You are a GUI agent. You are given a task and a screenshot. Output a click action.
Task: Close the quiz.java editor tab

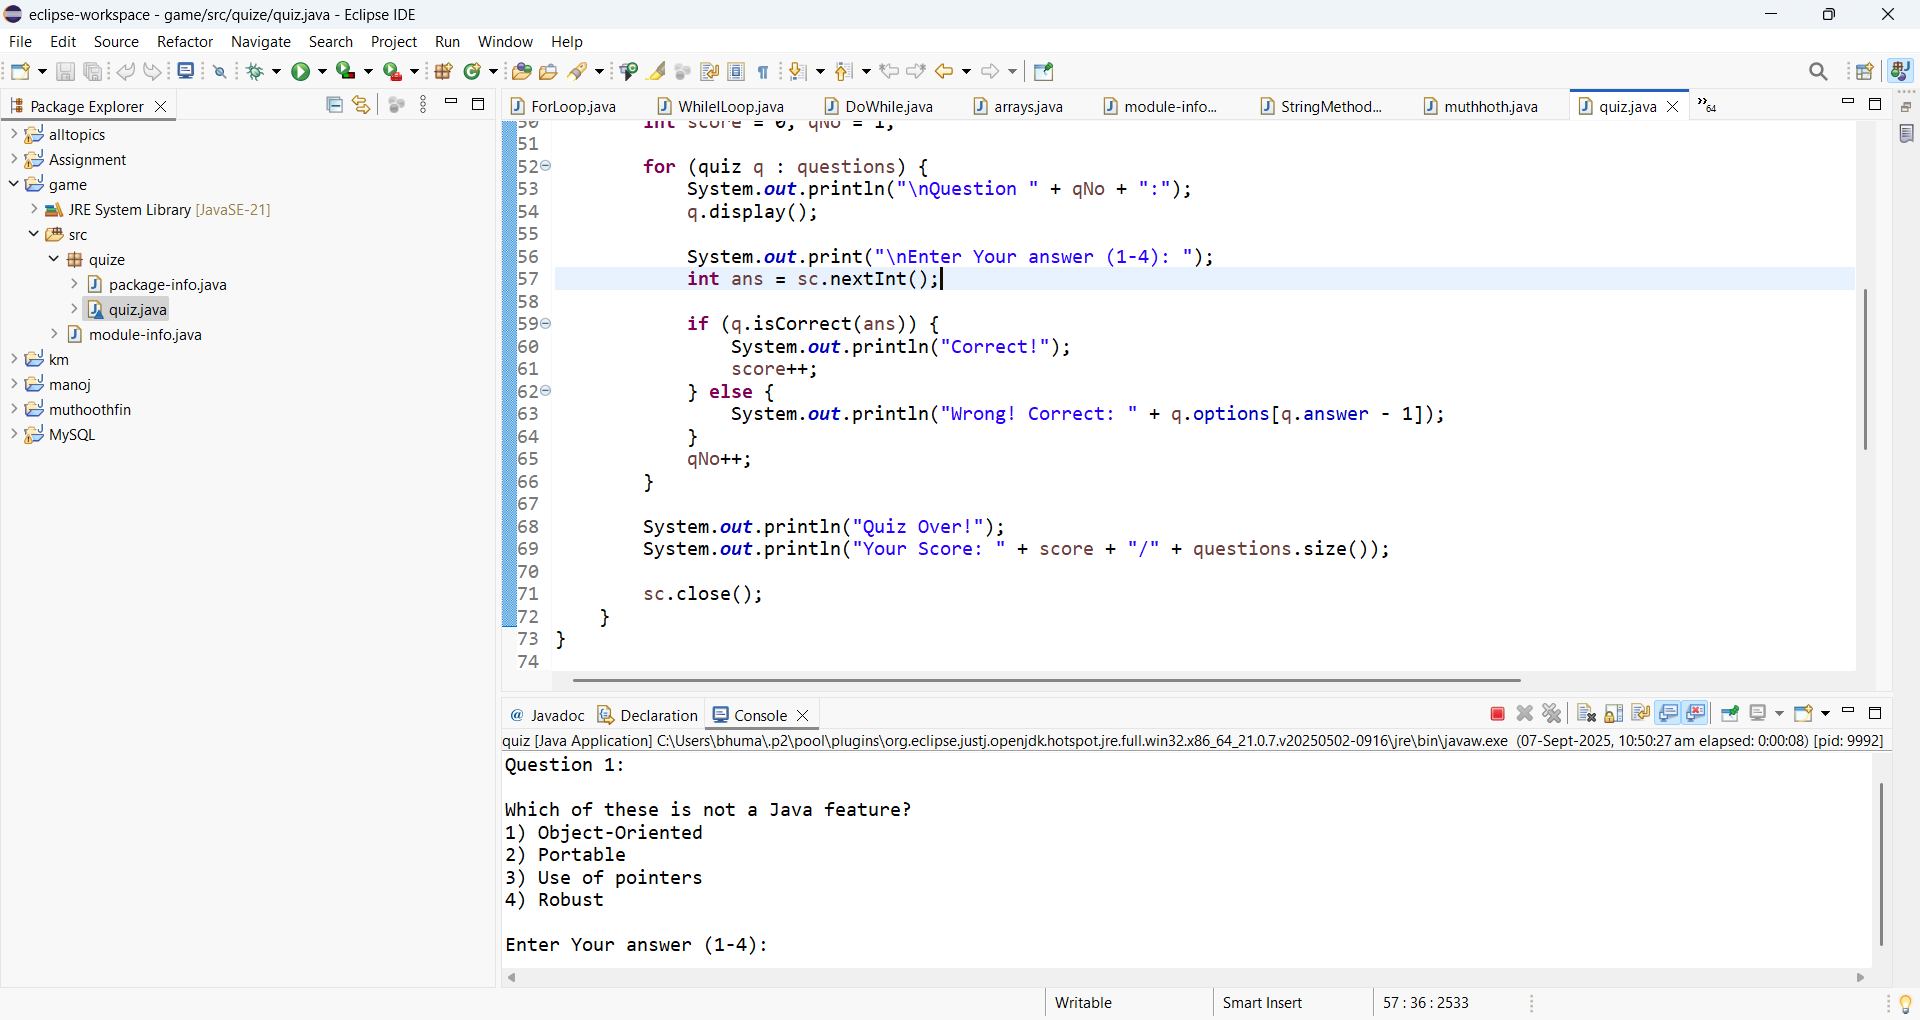pyautogui.click(x=1672, y=106)
